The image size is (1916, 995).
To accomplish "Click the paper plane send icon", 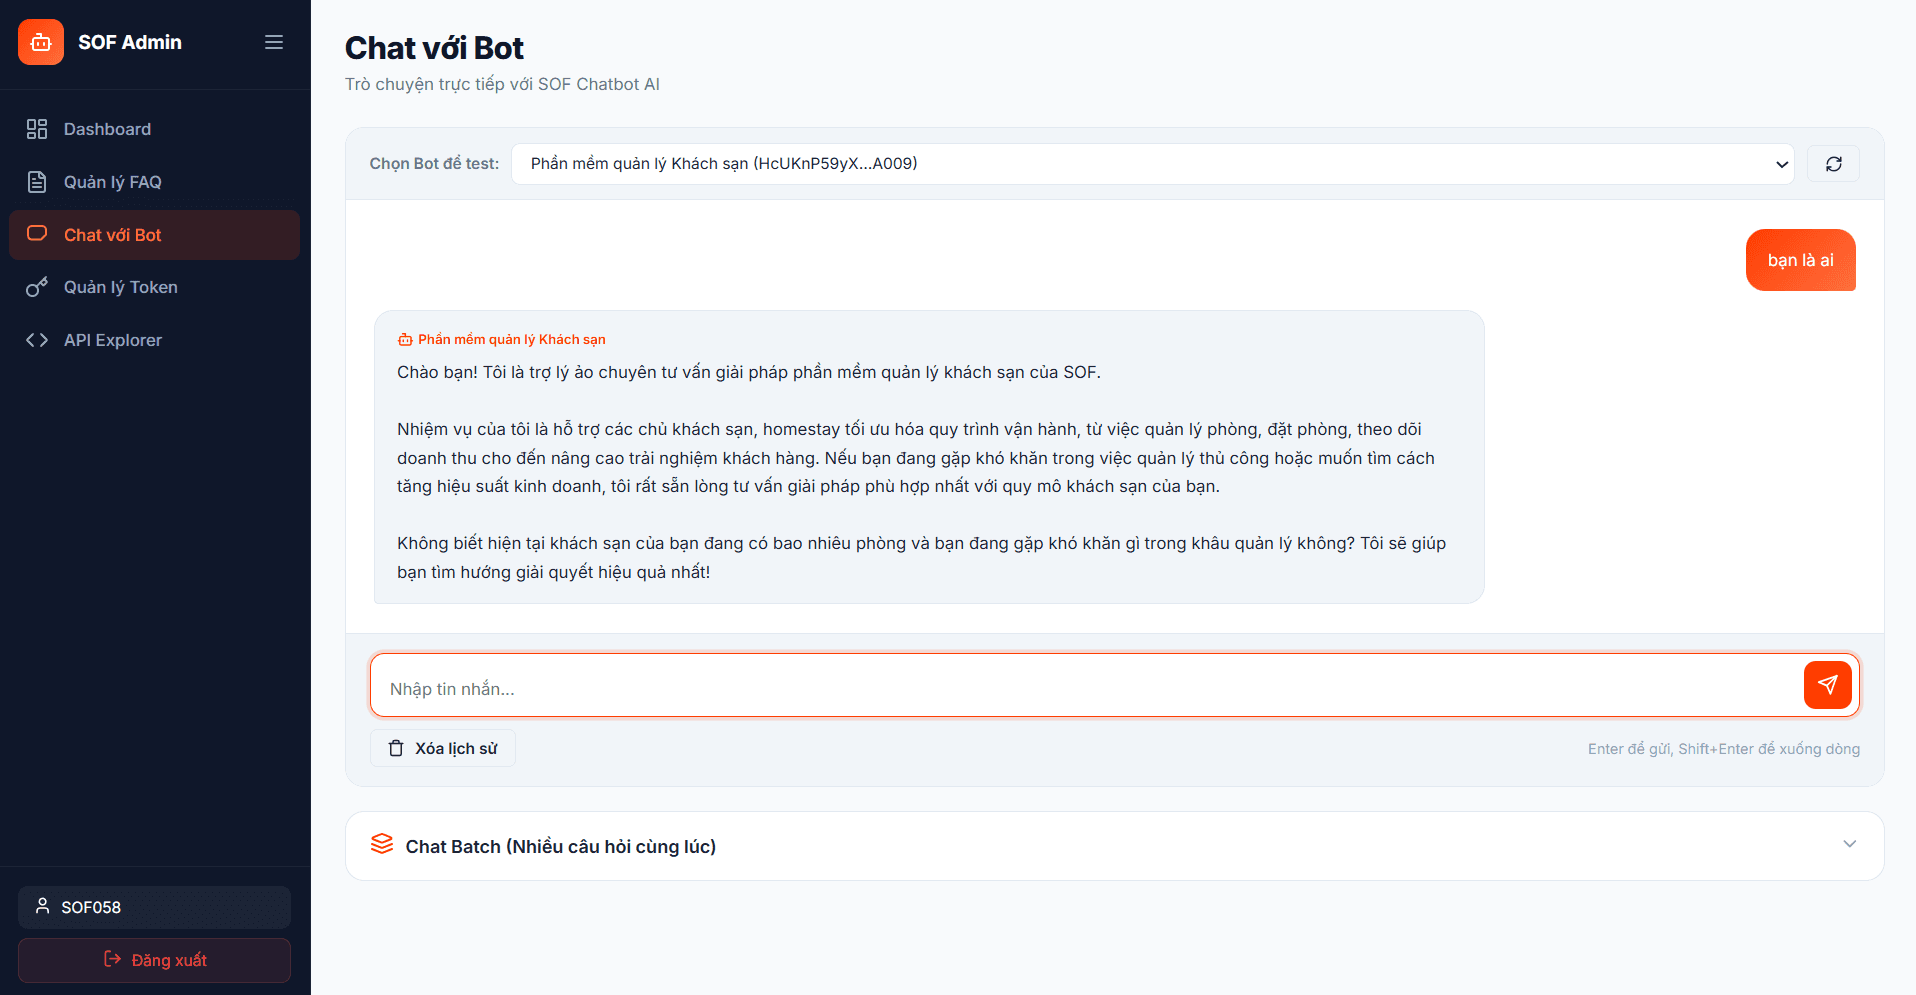I will [x=1828, y=685].
